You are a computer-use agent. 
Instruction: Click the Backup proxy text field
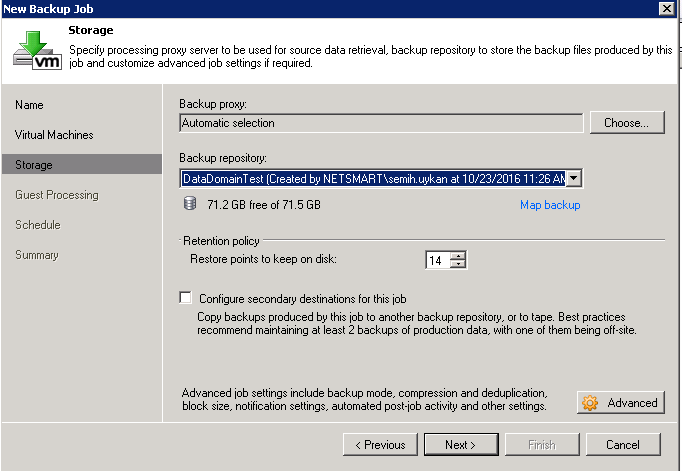[380, 123]
